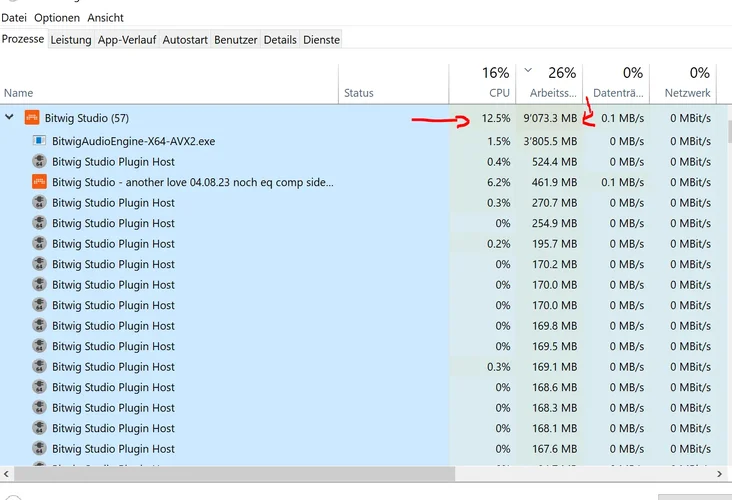
Task: Click the orange icon of 'another love' project process
Action: tap(39, 182)
